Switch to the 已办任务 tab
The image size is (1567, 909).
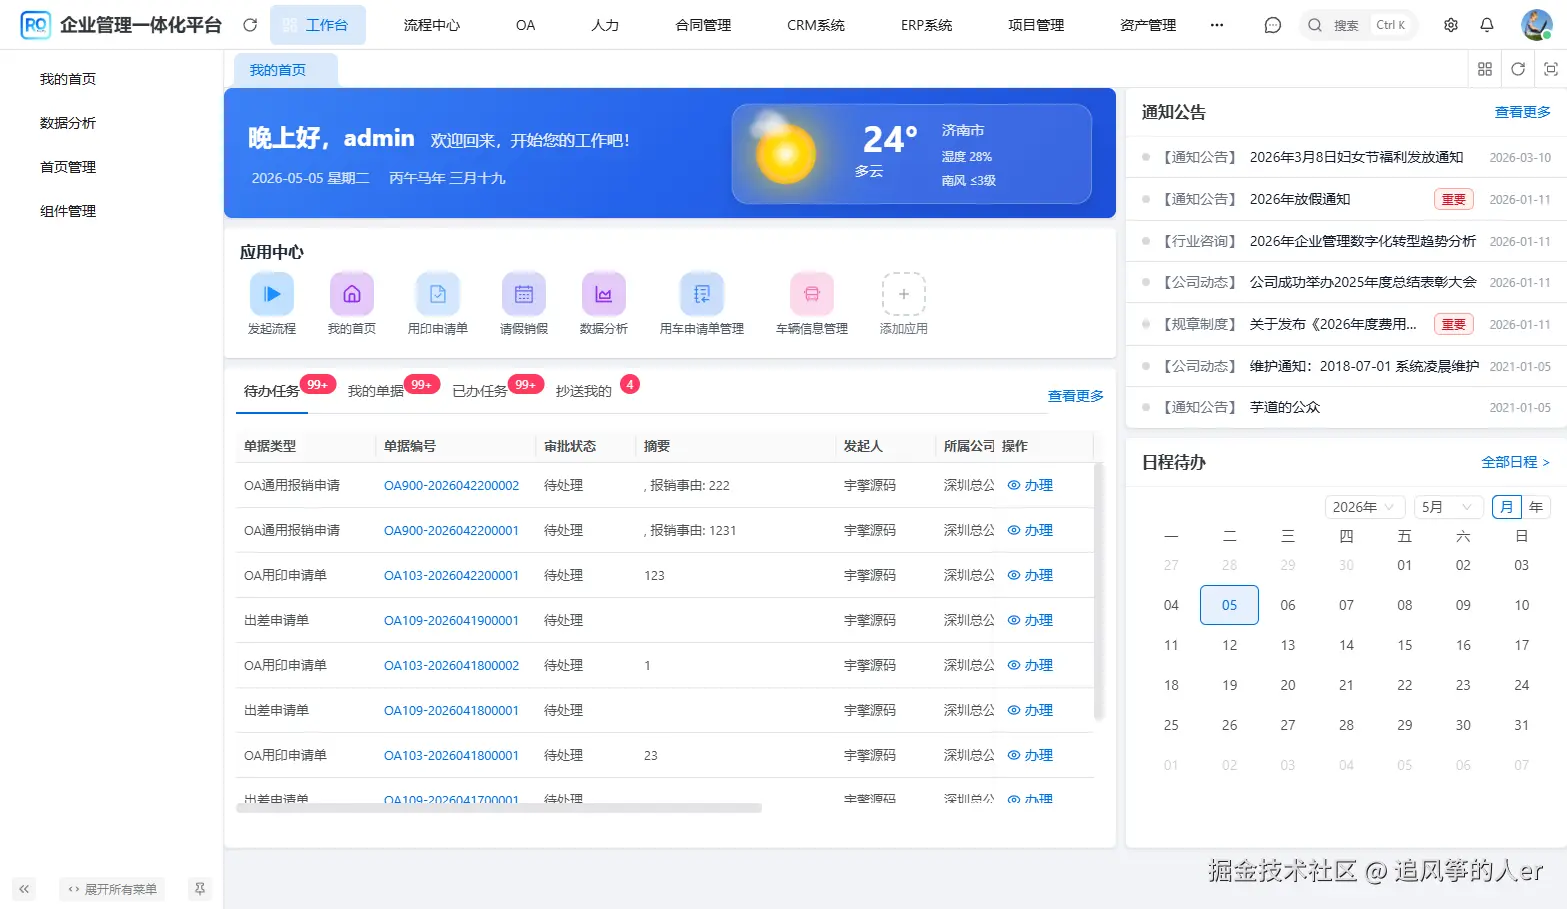[480, 391]
